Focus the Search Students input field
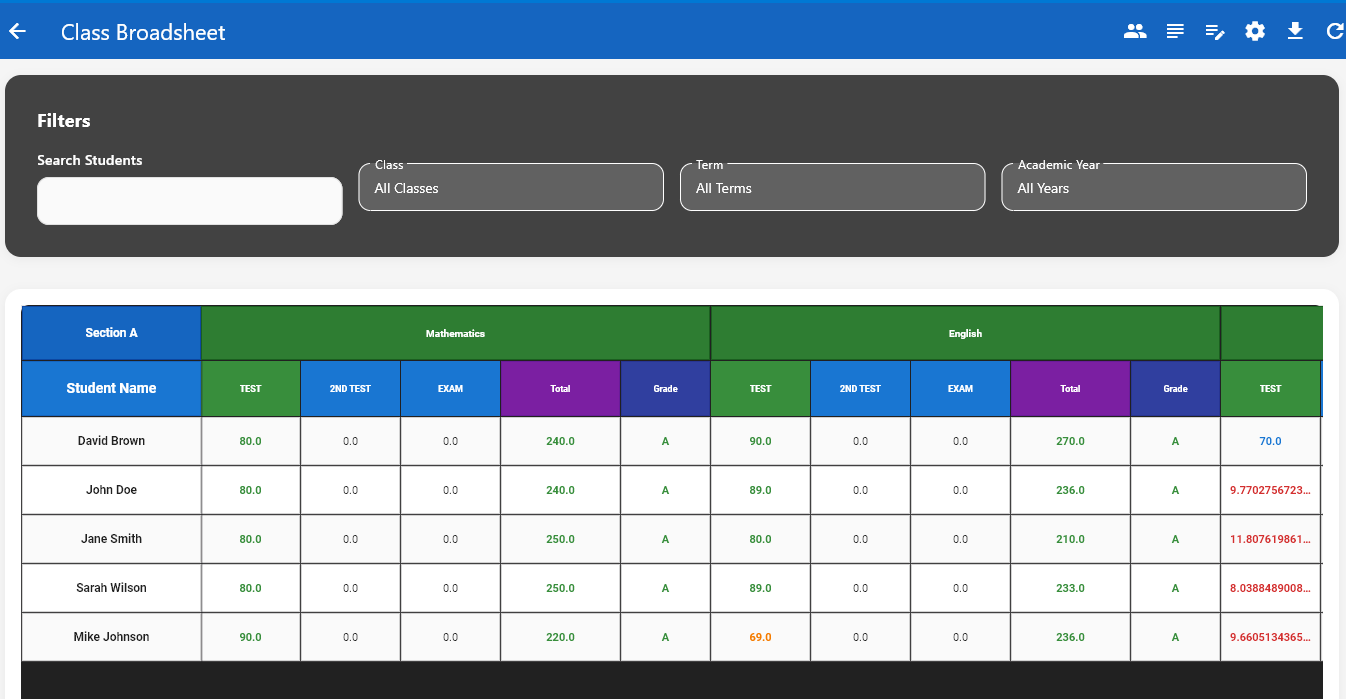The height and width of the screenshot is (699, 1346). coord(190,201)
